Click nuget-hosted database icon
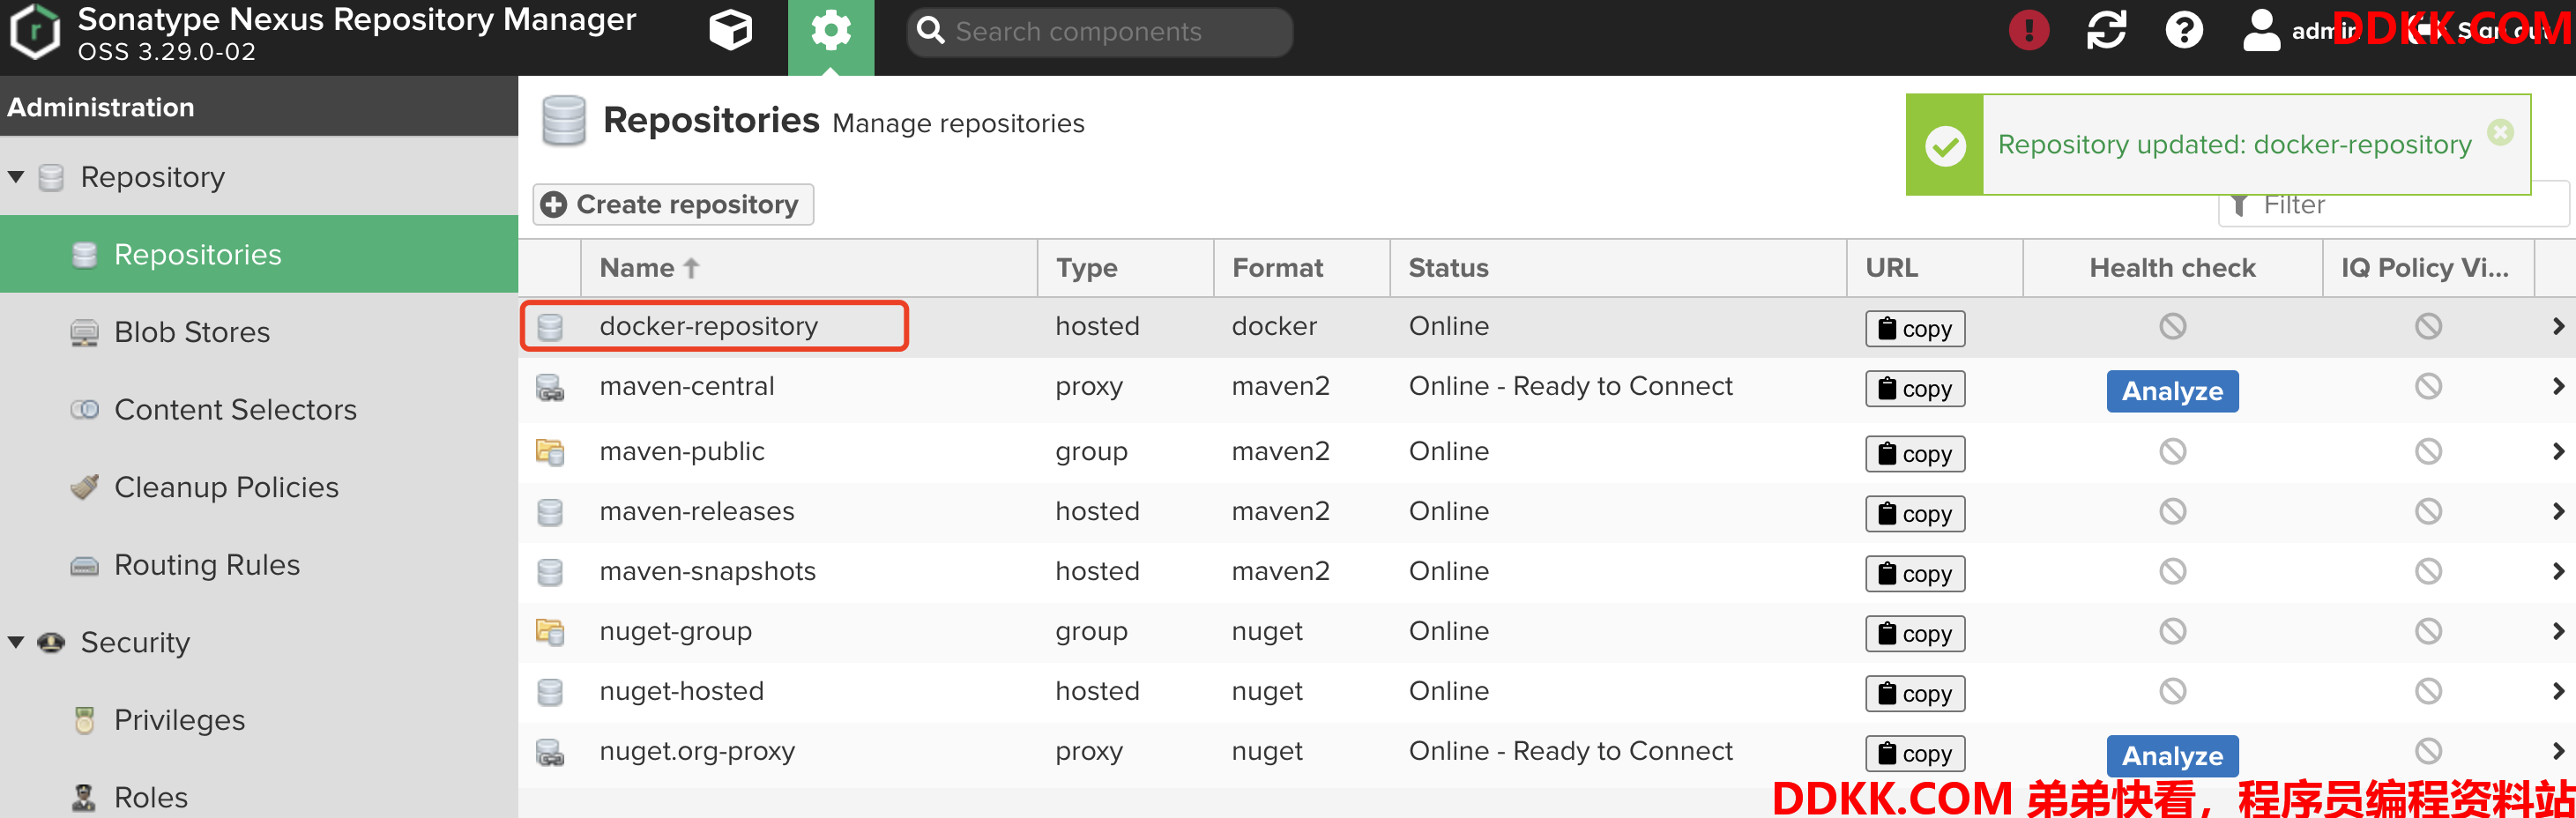 tap(550, 692)
